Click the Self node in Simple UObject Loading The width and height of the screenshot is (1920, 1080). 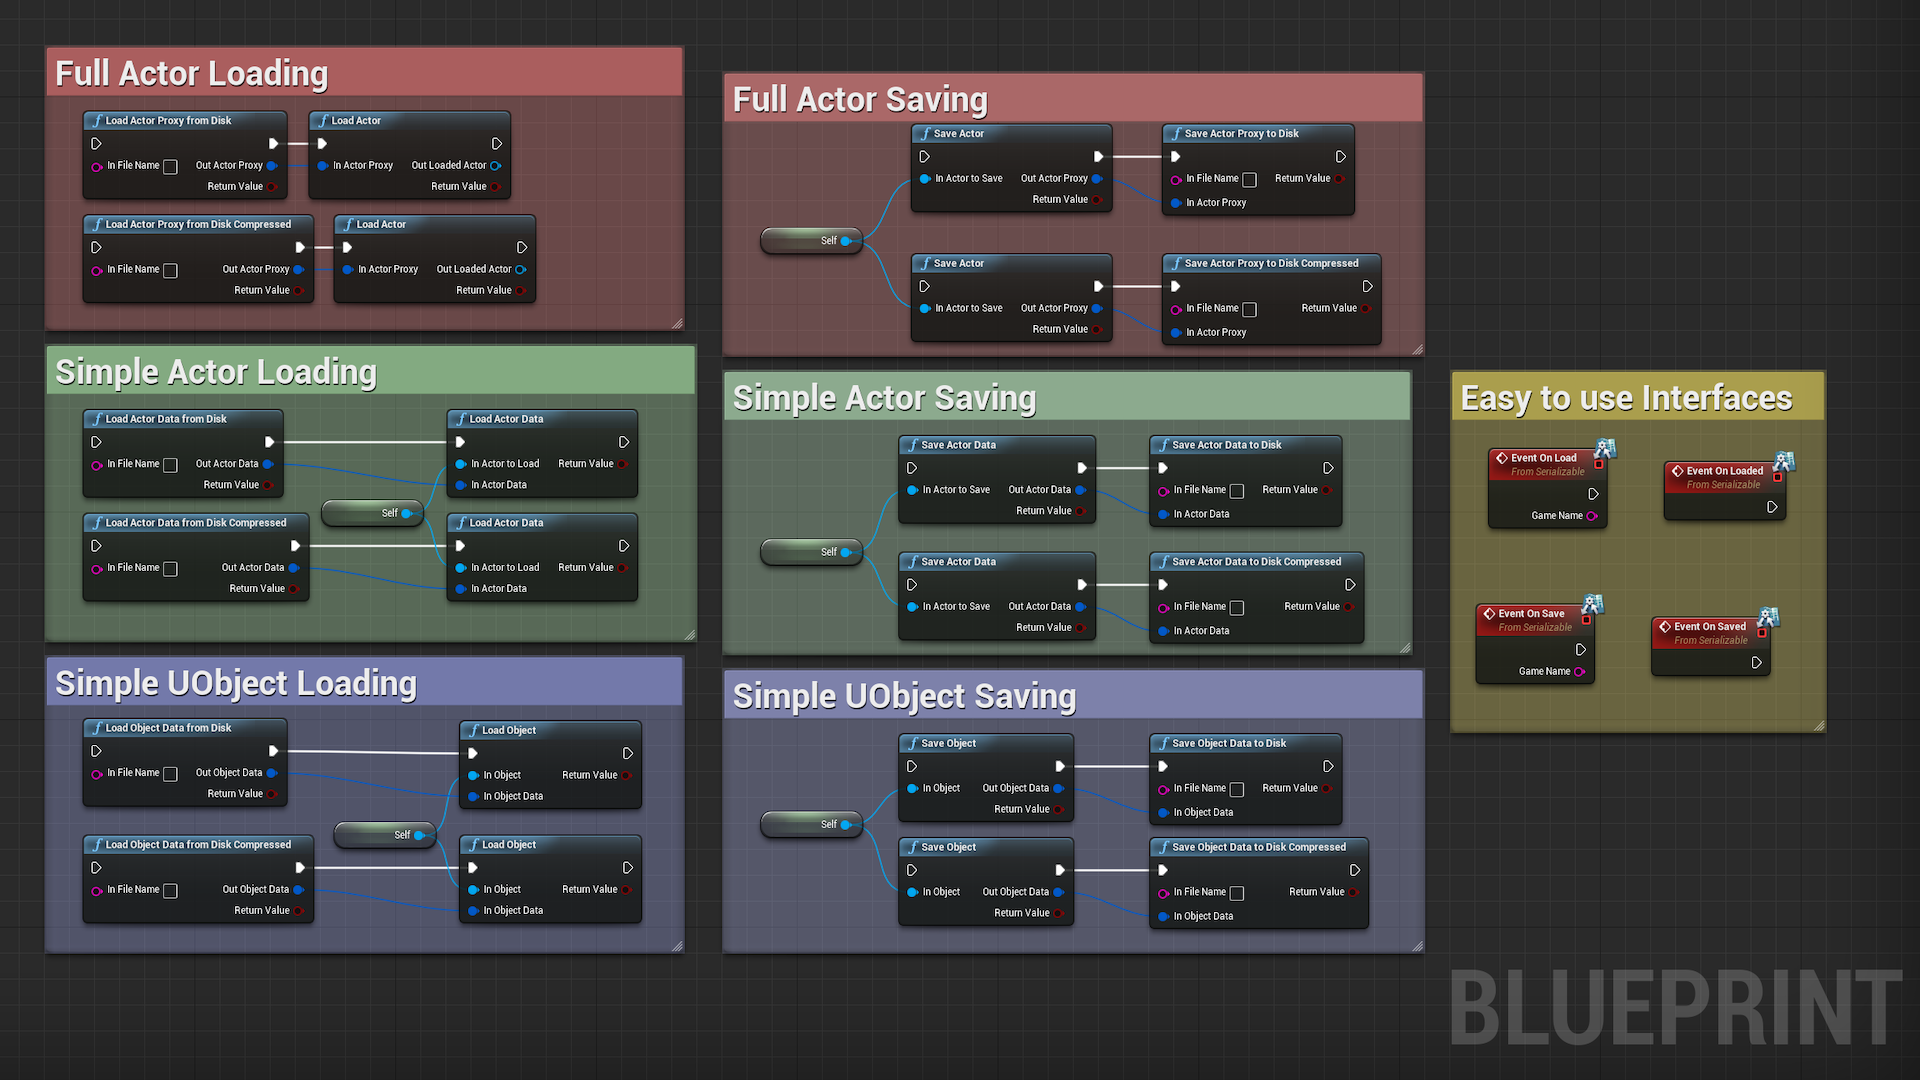[x=385, y=835]
